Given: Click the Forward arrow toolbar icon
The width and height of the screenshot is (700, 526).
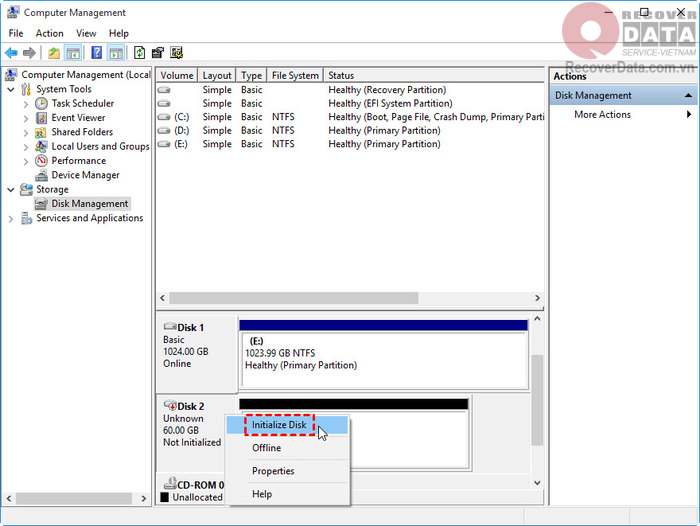Looking at the screenshot, I should coord(30,53).
